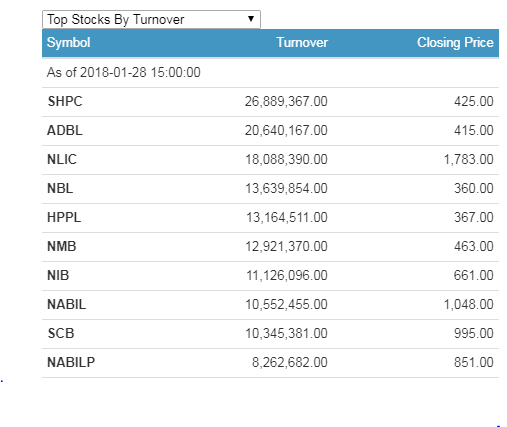Open the Top Stocks By Turnover dropdown
This screenshot has height=427, width=507.
pos(151,19)
